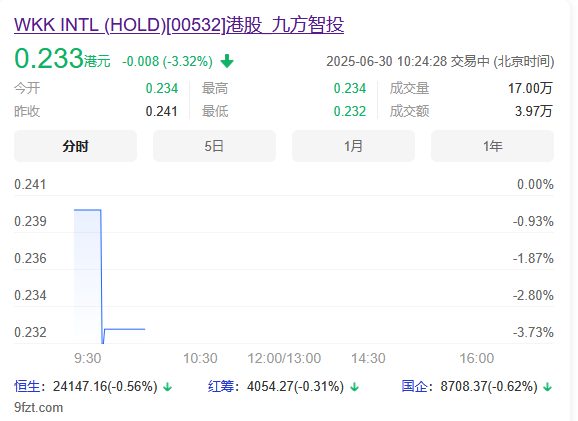This screenshot has width=578, height=421.
Task: Switch to the 1月 chart tab
Action: pyautogui.click(x=353, y=146)
